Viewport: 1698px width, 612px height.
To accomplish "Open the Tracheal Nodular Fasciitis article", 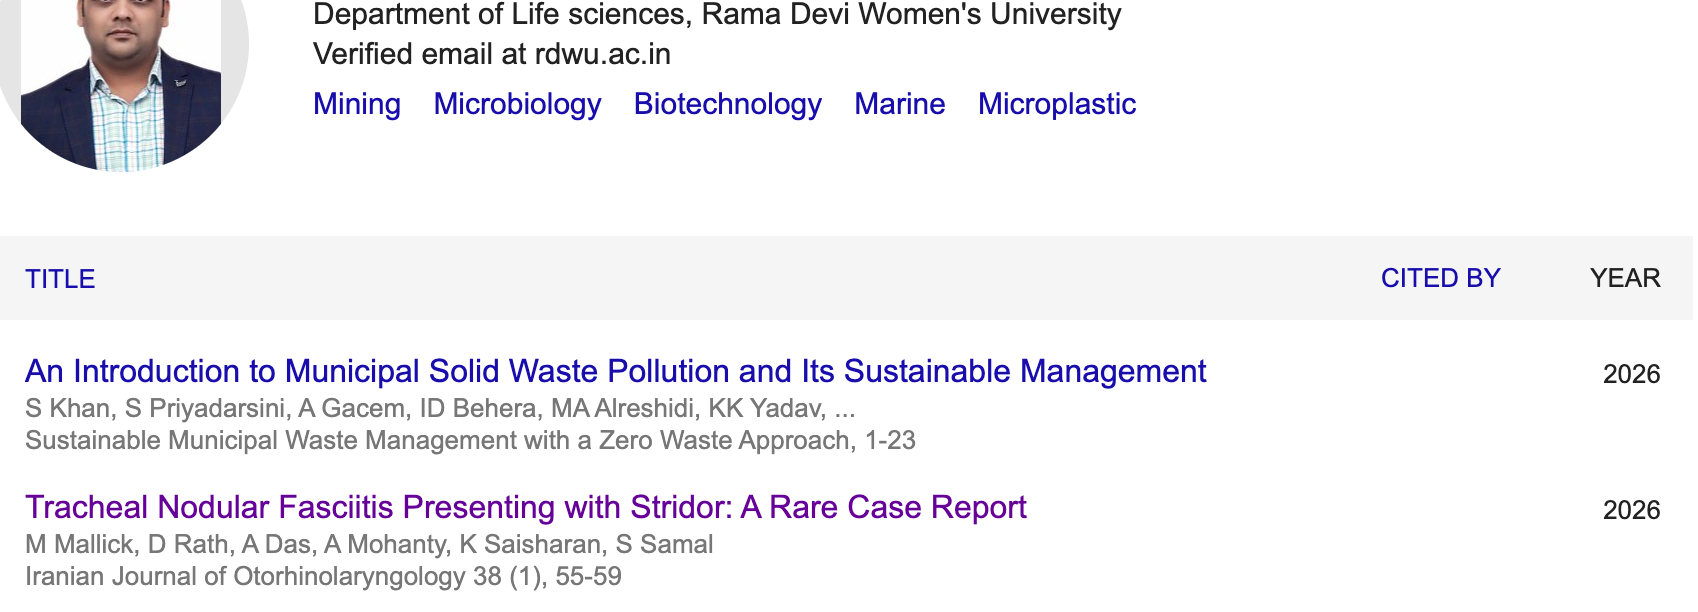I will pyautogui.click(x=525, y=507).
